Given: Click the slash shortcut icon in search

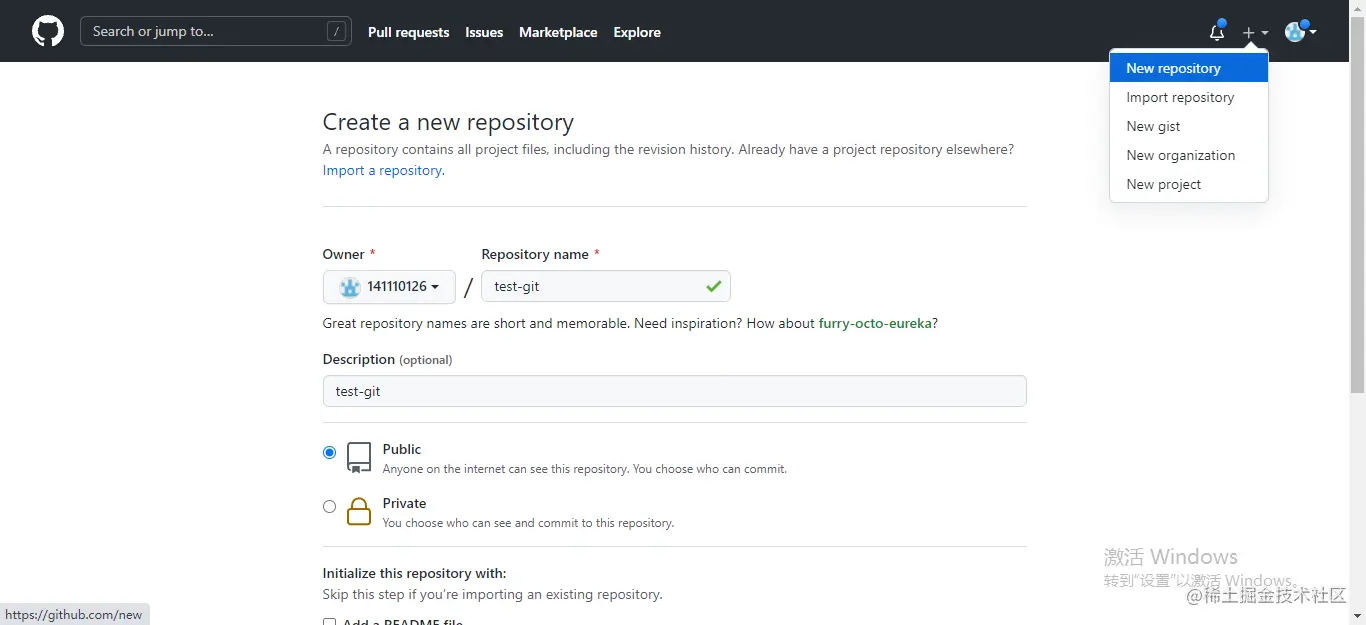Looking at the screenshot, I should click(x=337, y=32).
